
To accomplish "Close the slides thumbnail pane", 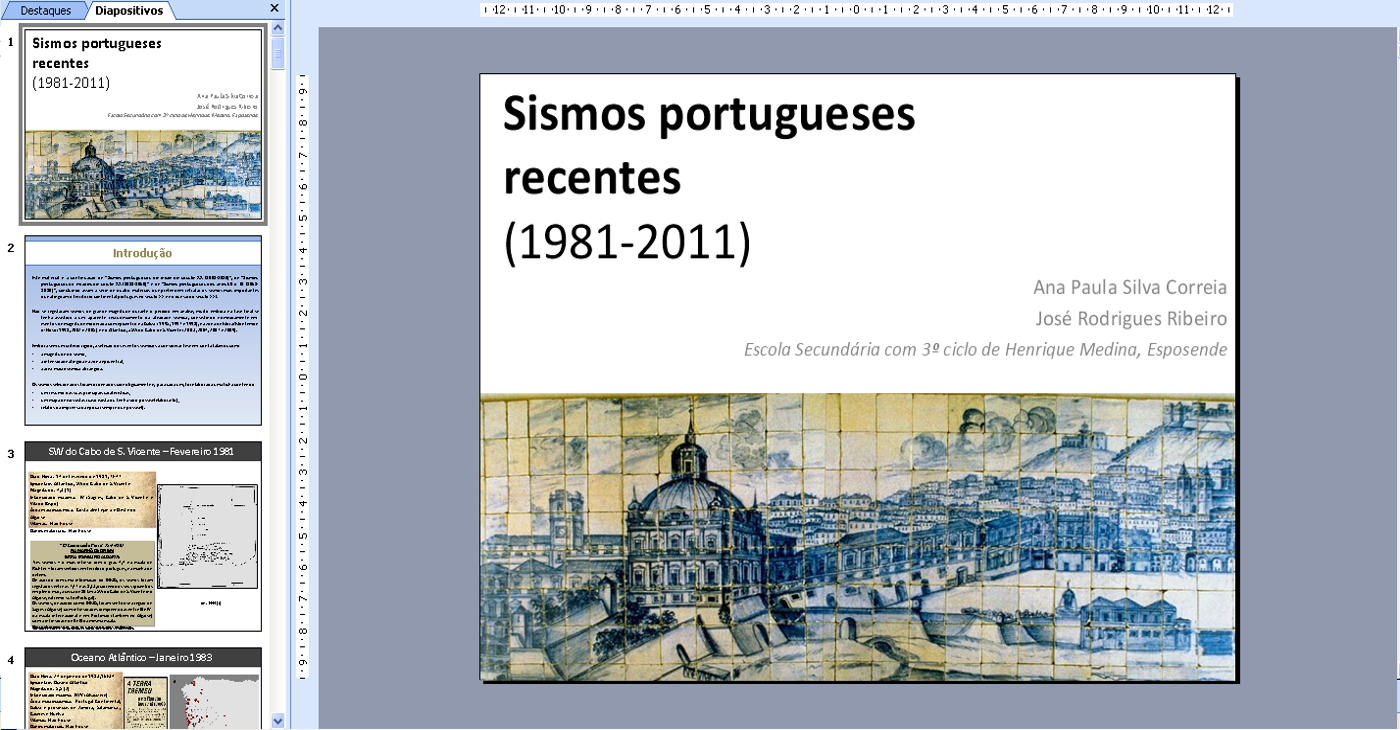I will [275, 8].
